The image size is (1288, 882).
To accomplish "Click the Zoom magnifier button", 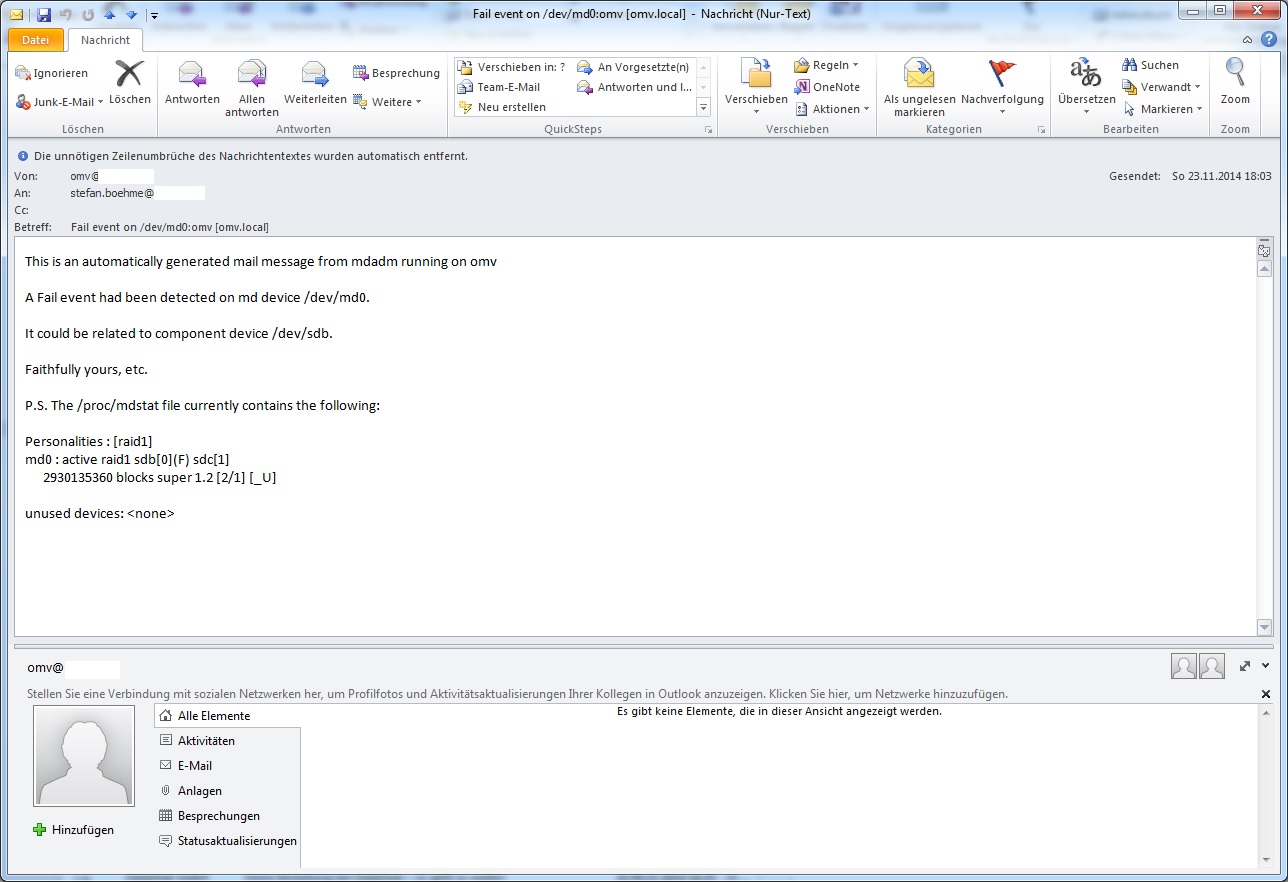I will coord(1235,82).
